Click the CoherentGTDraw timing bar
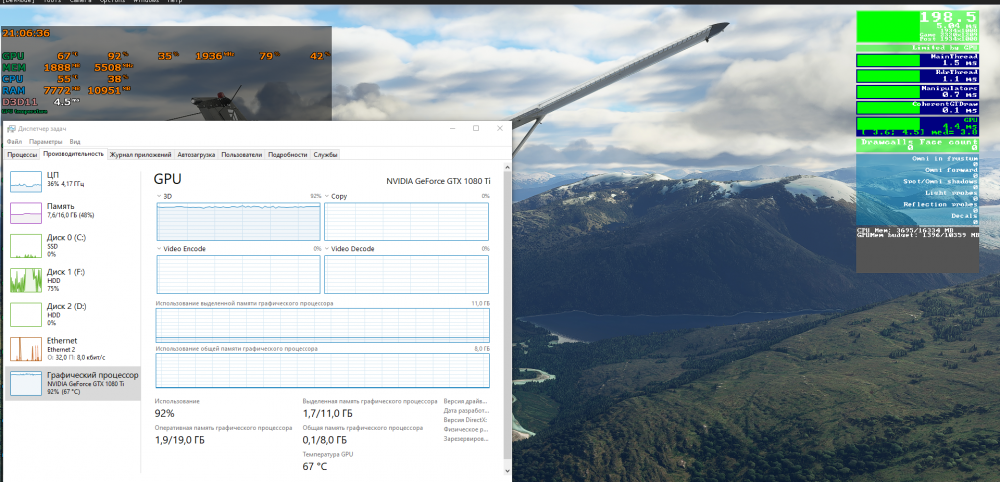Screen dimensions: 1000x482 917,108
